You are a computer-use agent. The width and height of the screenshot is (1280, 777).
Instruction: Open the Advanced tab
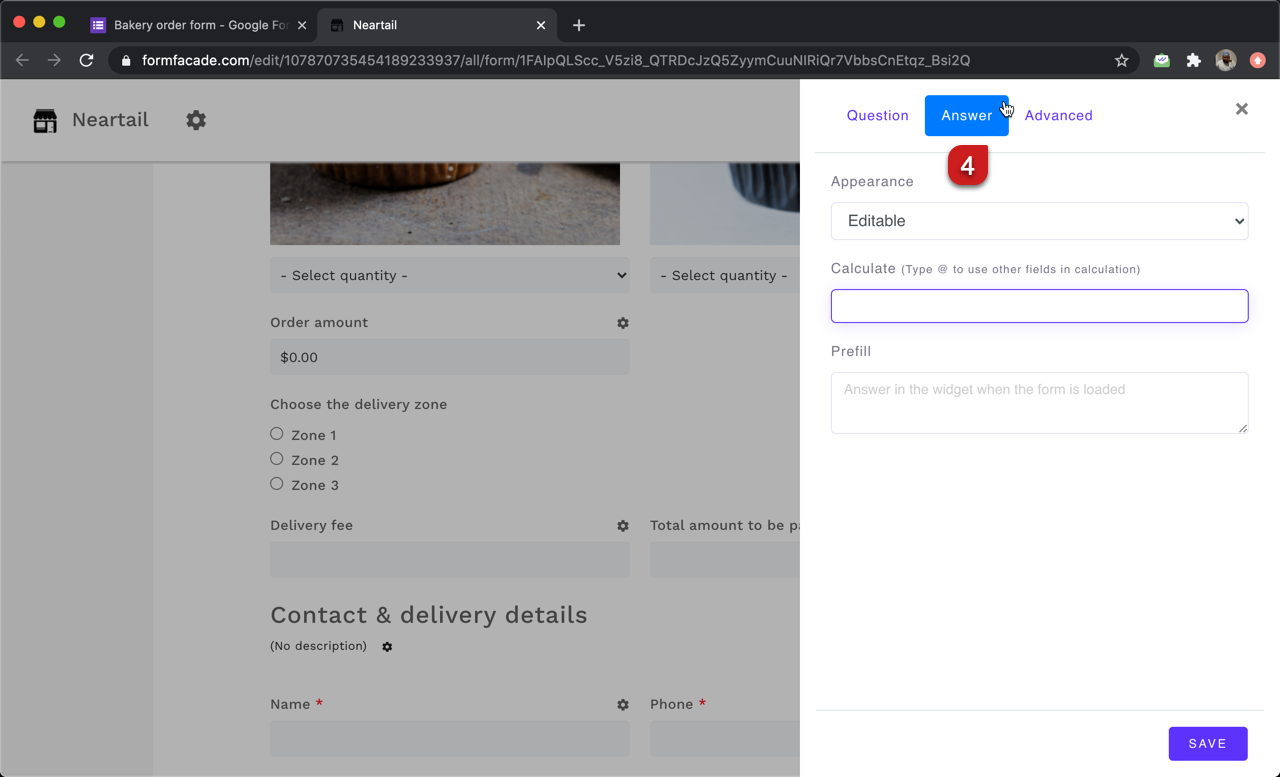[1058, 115]
